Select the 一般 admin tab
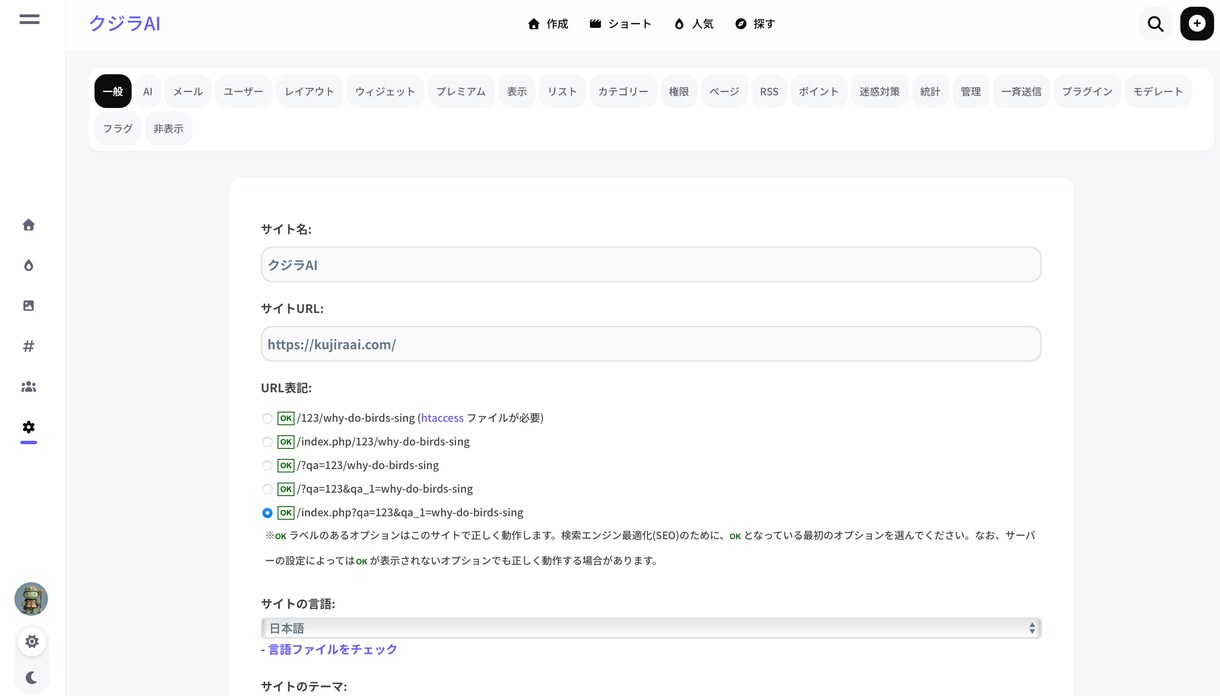This screenshot has height=696, width=1220. click(113, 91)
